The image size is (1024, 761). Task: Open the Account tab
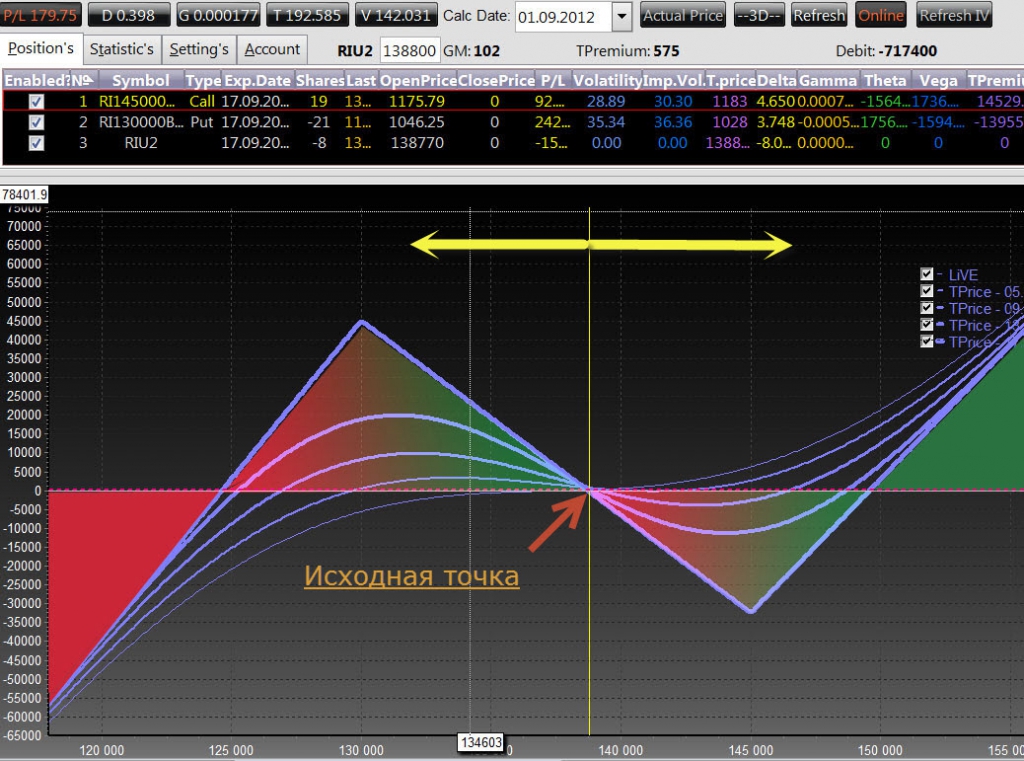point(272,49)
